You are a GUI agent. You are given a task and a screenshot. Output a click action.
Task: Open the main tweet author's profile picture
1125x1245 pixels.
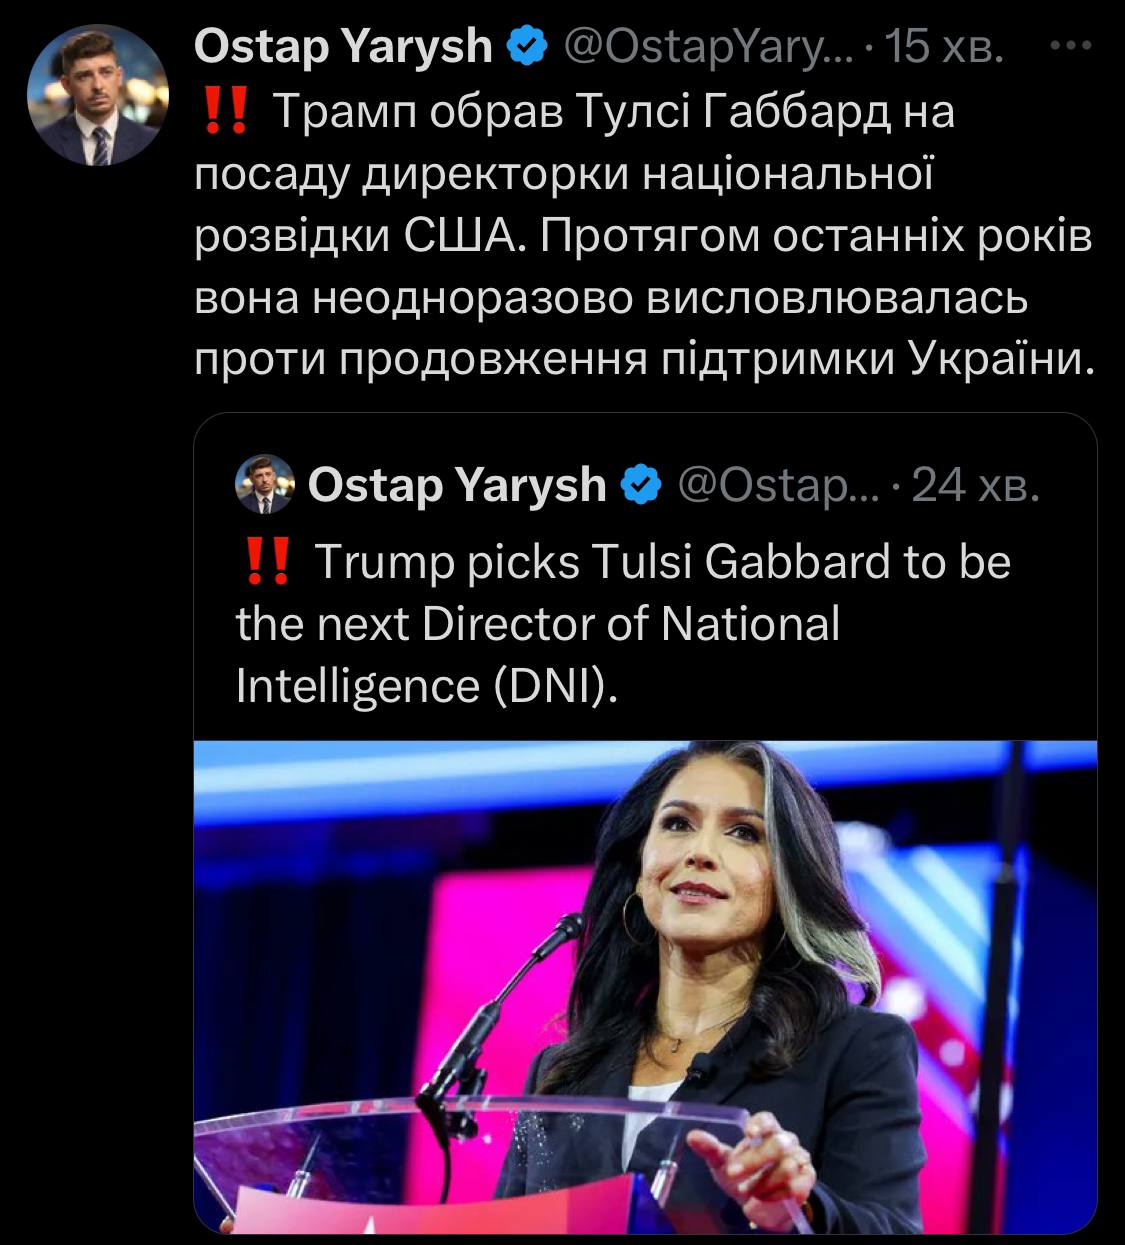(96, 96)
